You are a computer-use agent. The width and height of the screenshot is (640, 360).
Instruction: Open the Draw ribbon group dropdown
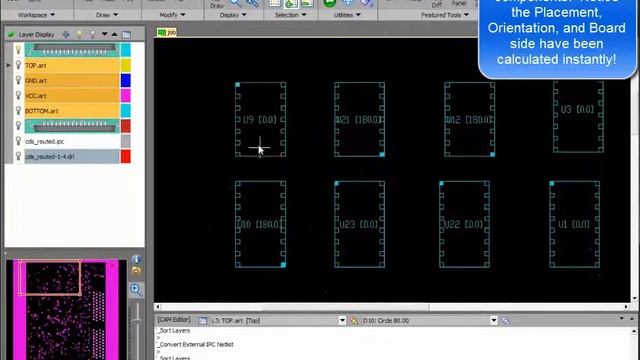107,15
